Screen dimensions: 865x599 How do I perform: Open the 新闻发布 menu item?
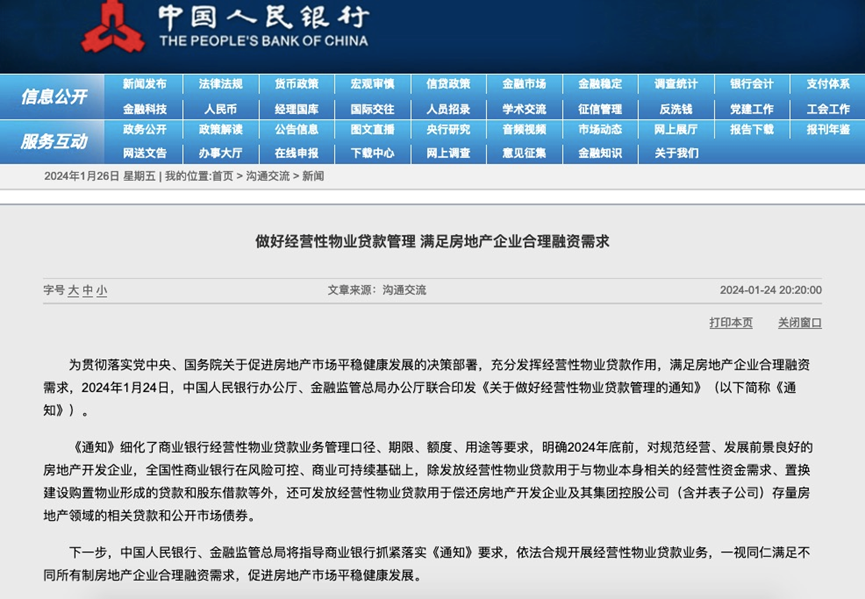coord(145,84)
